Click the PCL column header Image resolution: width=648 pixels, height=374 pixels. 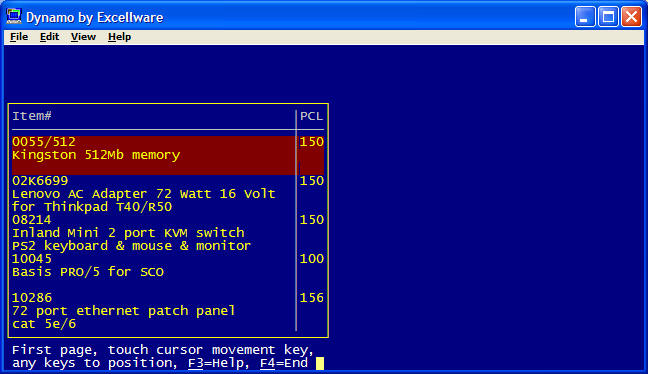312,116
